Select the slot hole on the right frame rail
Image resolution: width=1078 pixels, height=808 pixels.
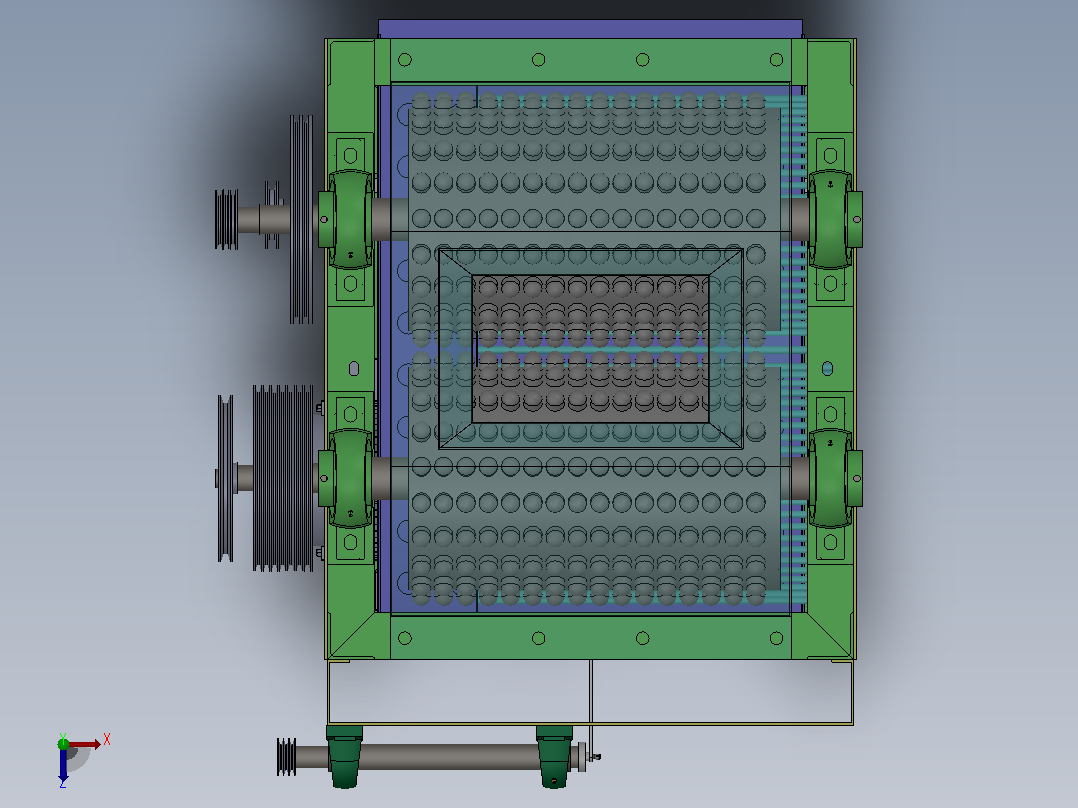[x=828, y=369]
